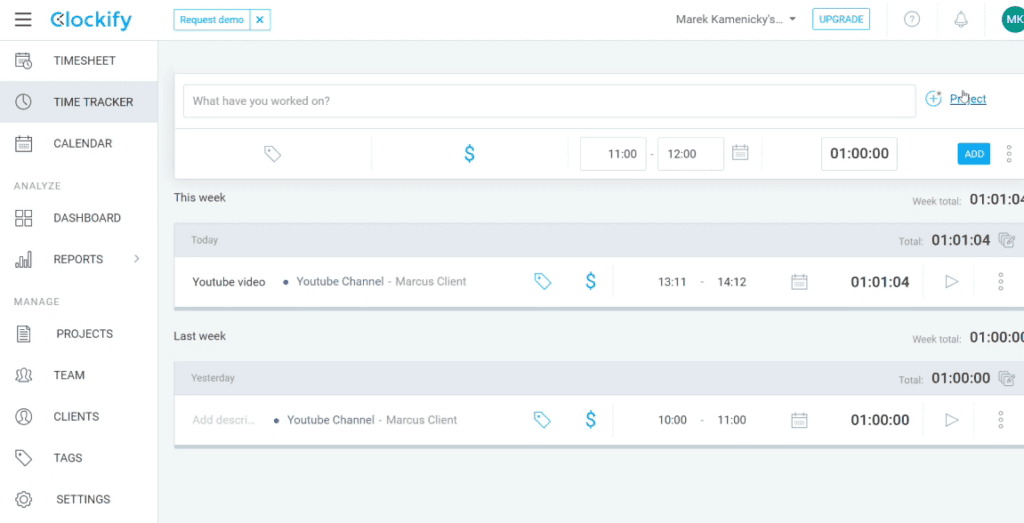The image size is (1024, 523).
Task: Open Projects page from sidebar
Action: click(84, 334)
